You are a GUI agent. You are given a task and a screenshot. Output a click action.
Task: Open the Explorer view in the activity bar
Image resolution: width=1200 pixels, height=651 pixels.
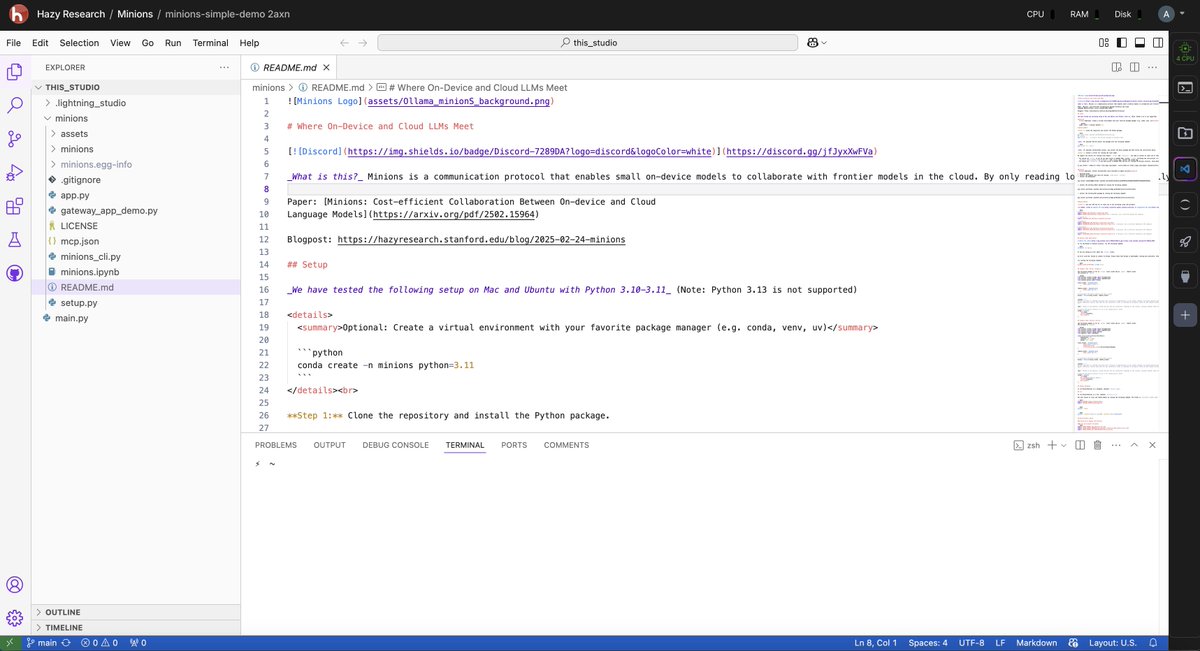15,71
